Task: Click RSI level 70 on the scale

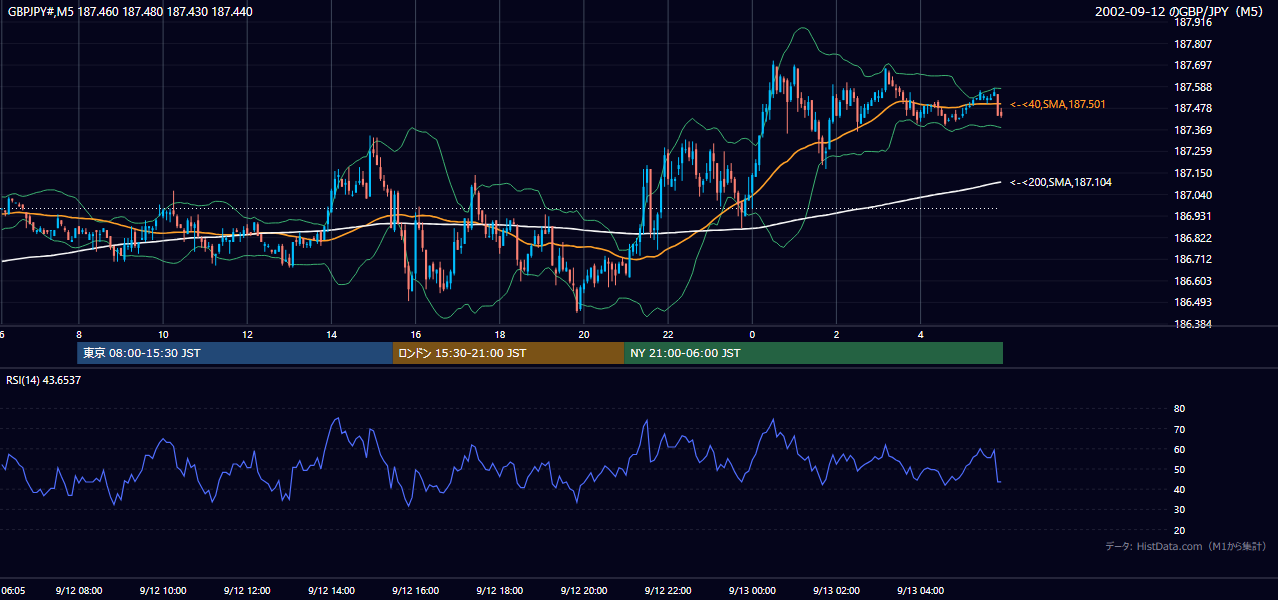Action: (1179, 429)
